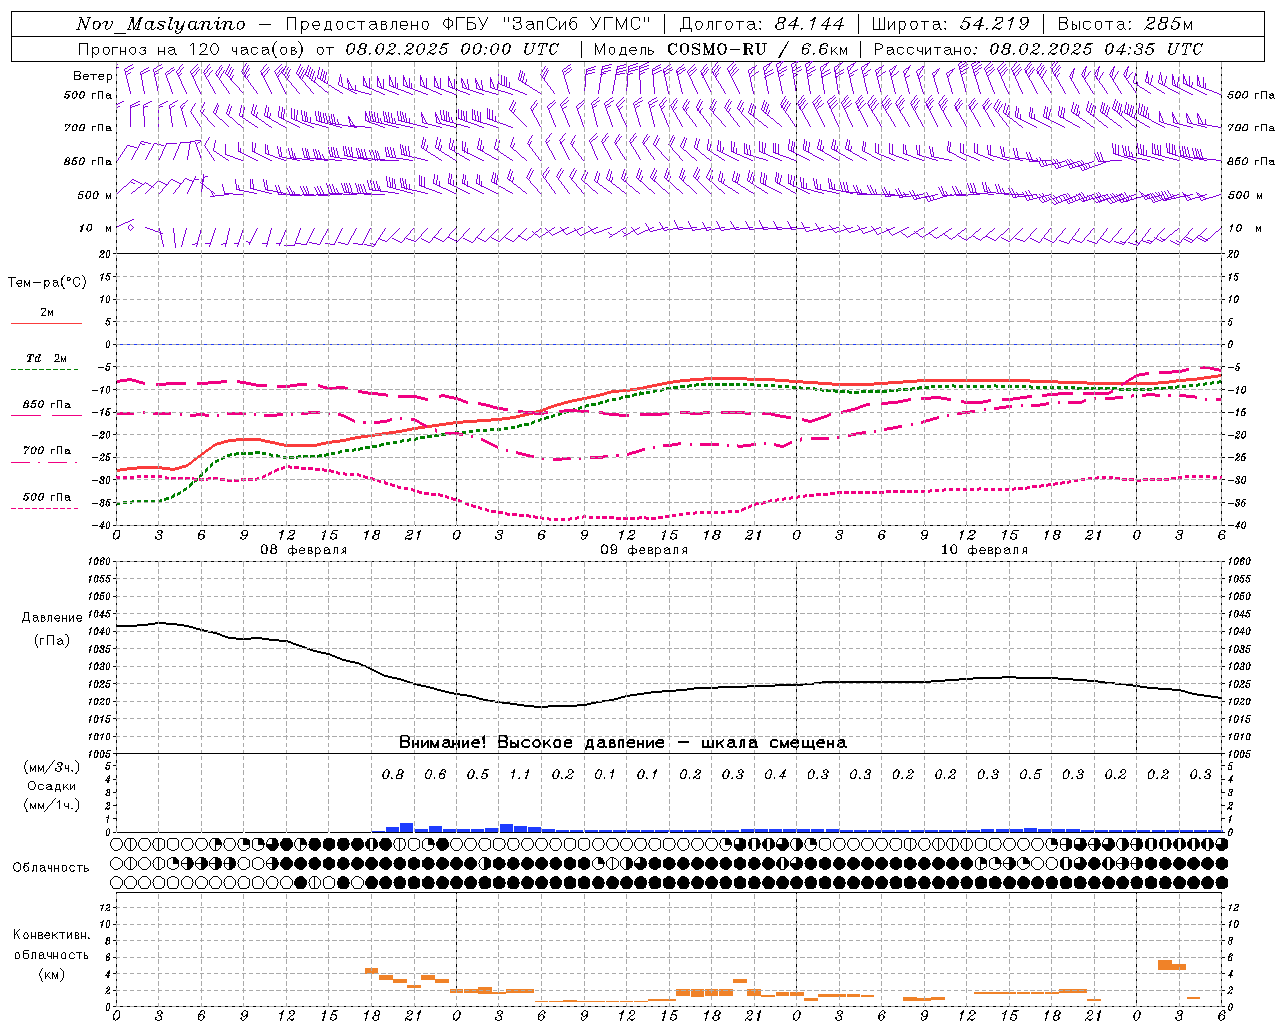This screenshot has height=1024, width=1280.
Task: Click the Давление (гПа) axis label
Action: click(52, 629)
